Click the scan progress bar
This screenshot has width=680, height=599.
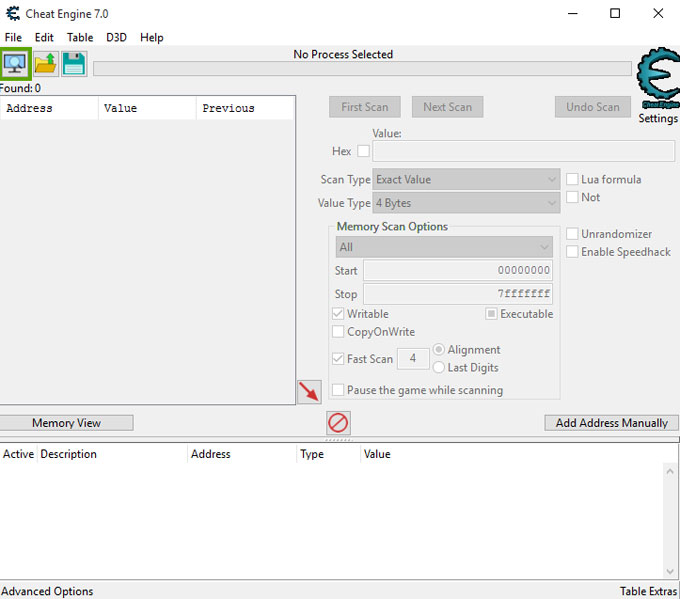pyautogui.click(x=362, y=69)
